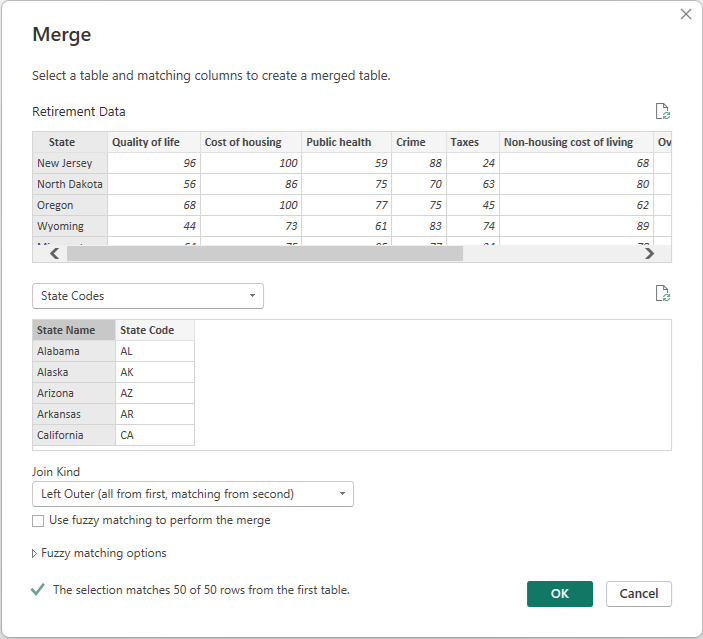The image size is (703, 639).
Task: Click the Arkansas cell
Action: click(74, 414)
